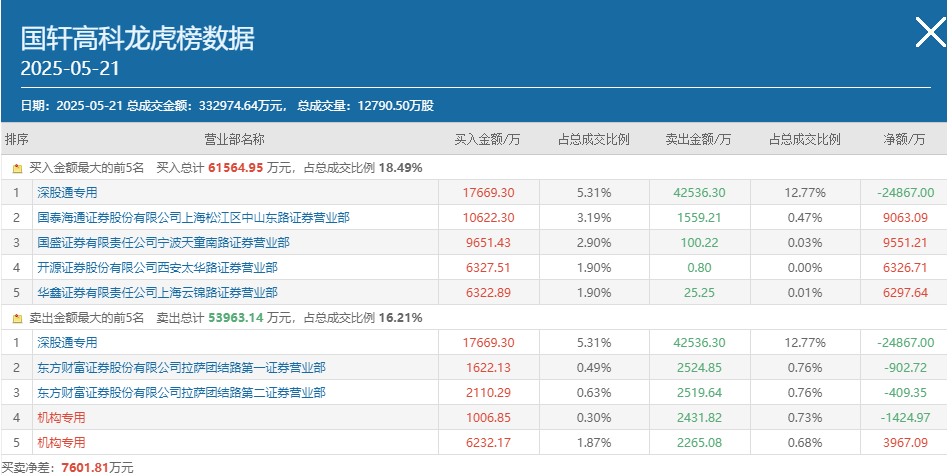Close the 龙虎榜数据 dialog with X
The width and height of the screenshot is (947, 475).
931,33
